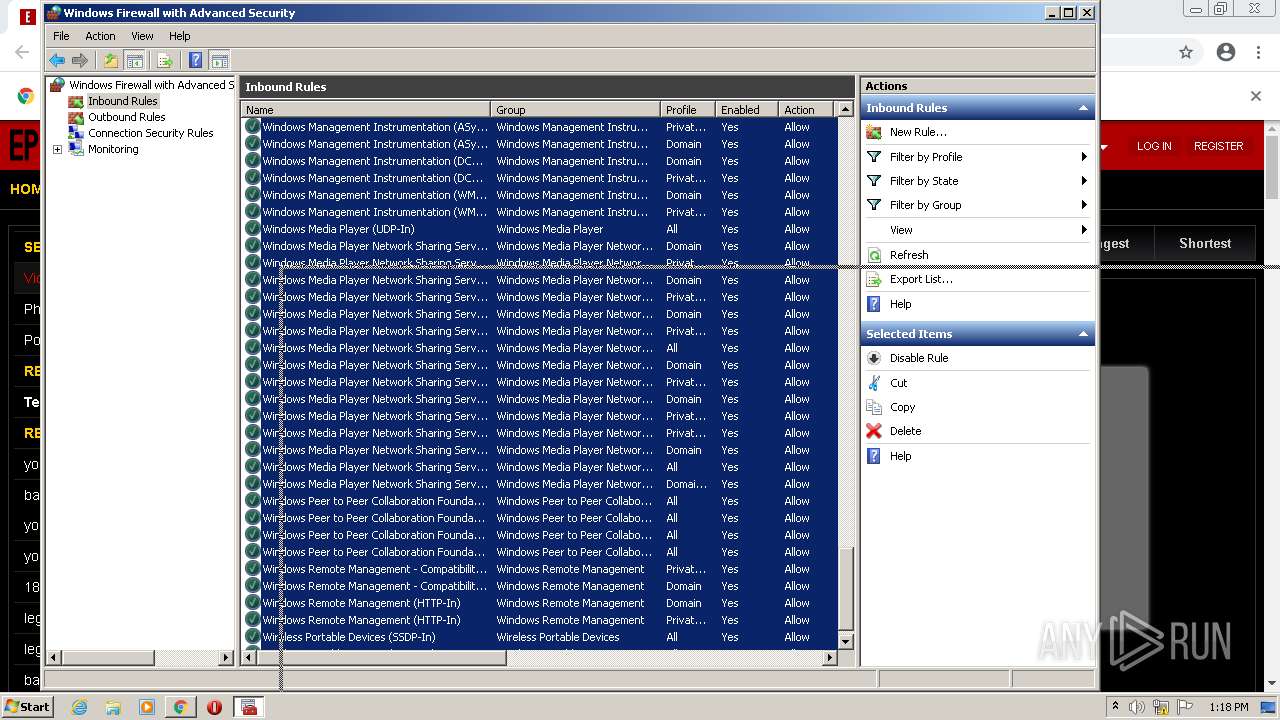
Task: Open the Chrome profile avatar icon
Action: [1226, 52]
